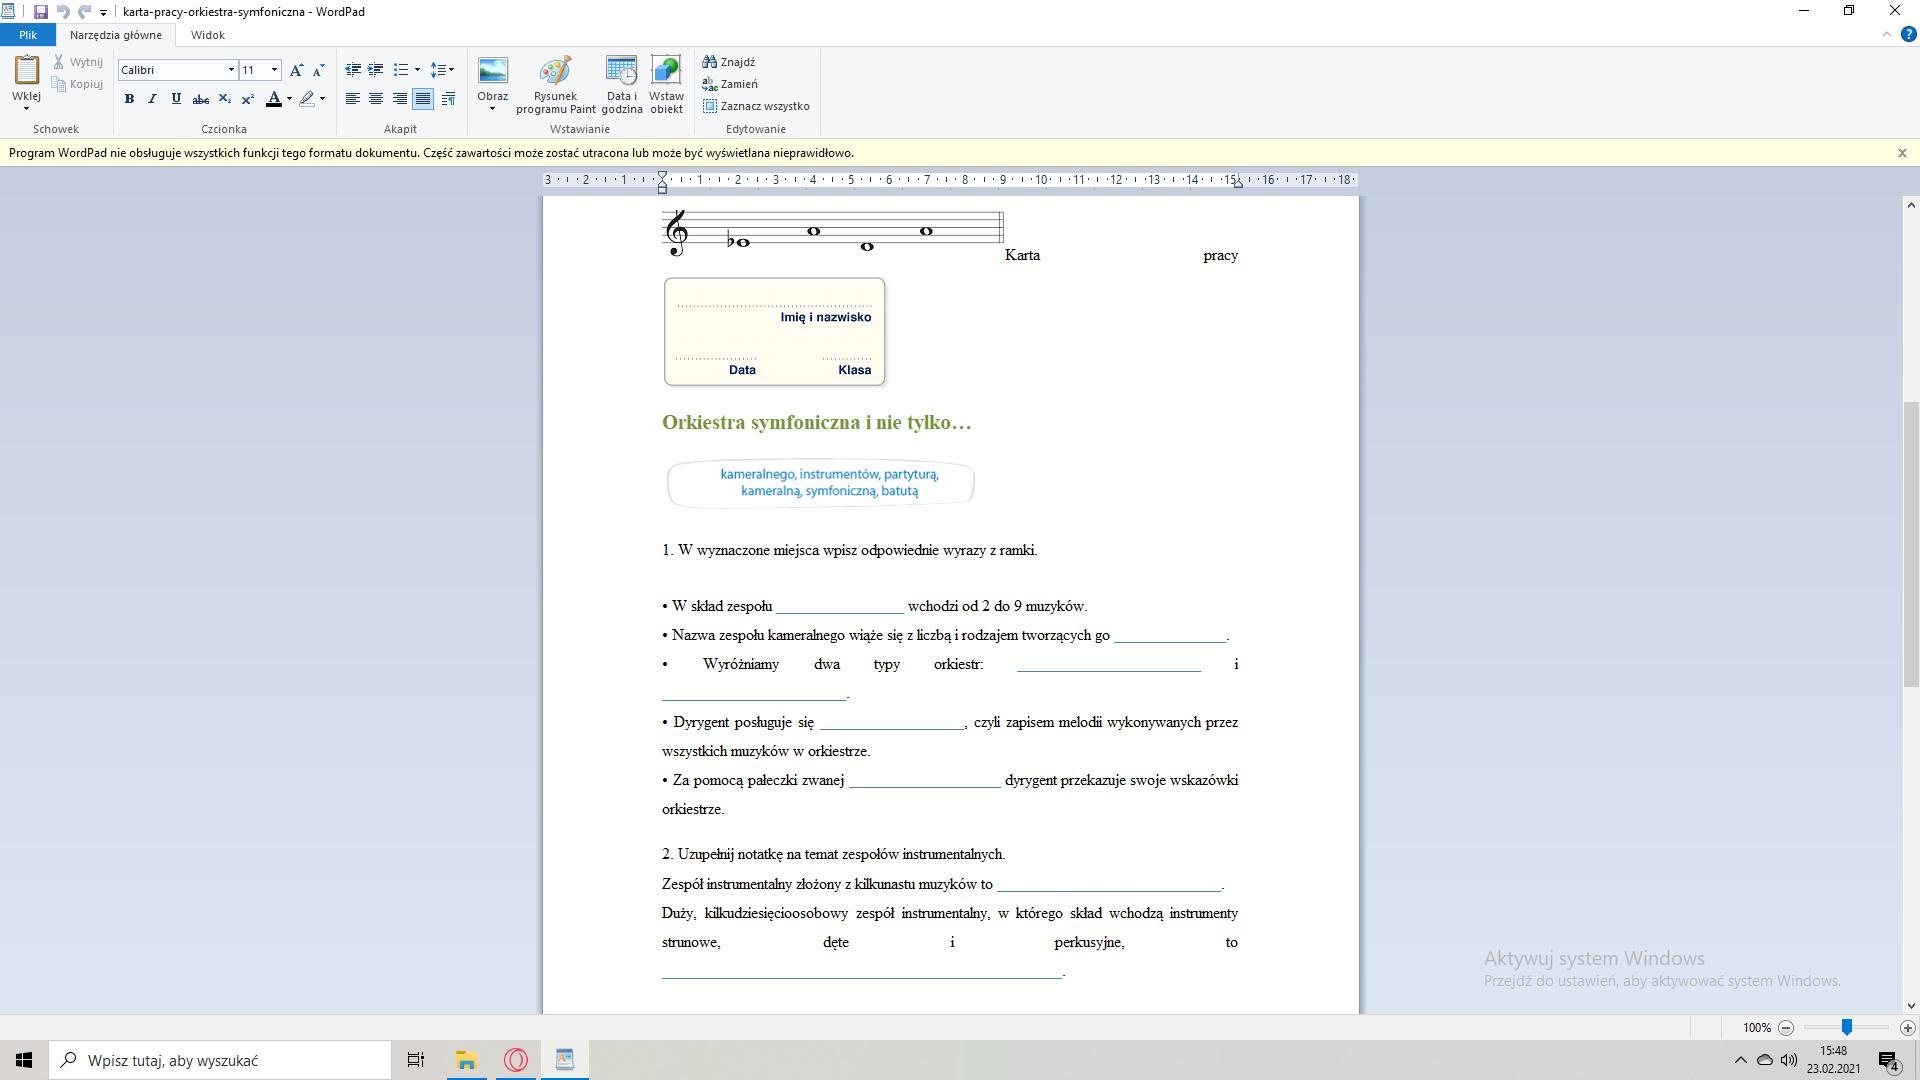
Task: Open Customize Quick Access Toolbar dropdown
Action: point(103,13)
